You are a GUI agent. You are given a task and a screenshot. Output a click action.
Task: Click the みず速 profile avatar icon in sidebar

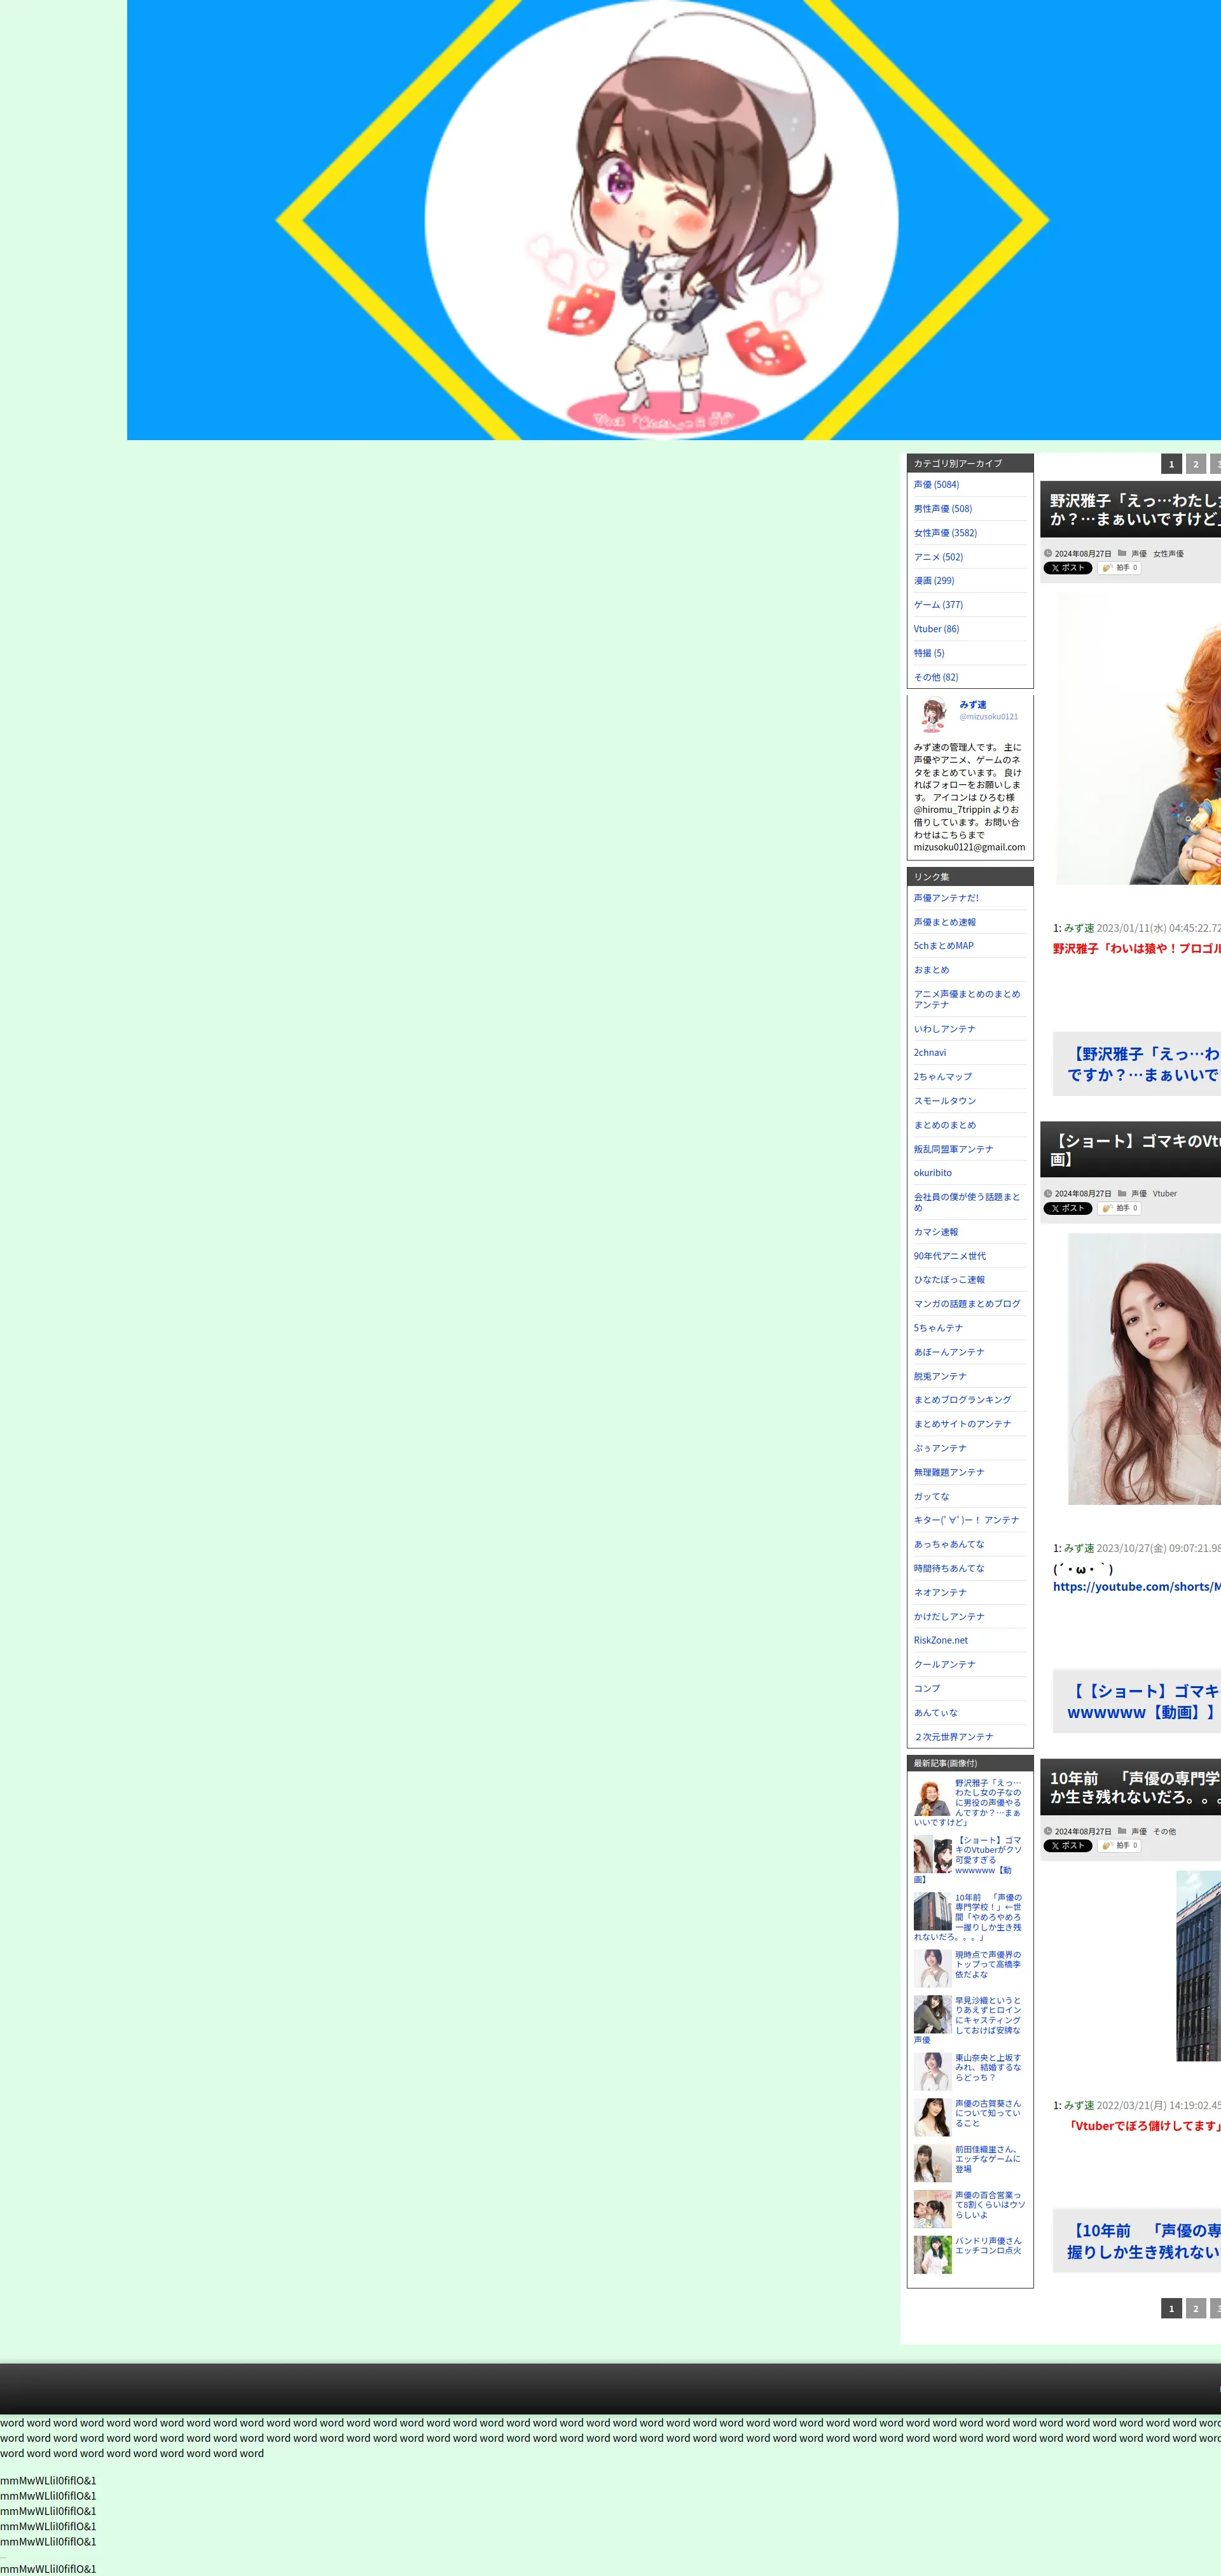click(933, 715)
